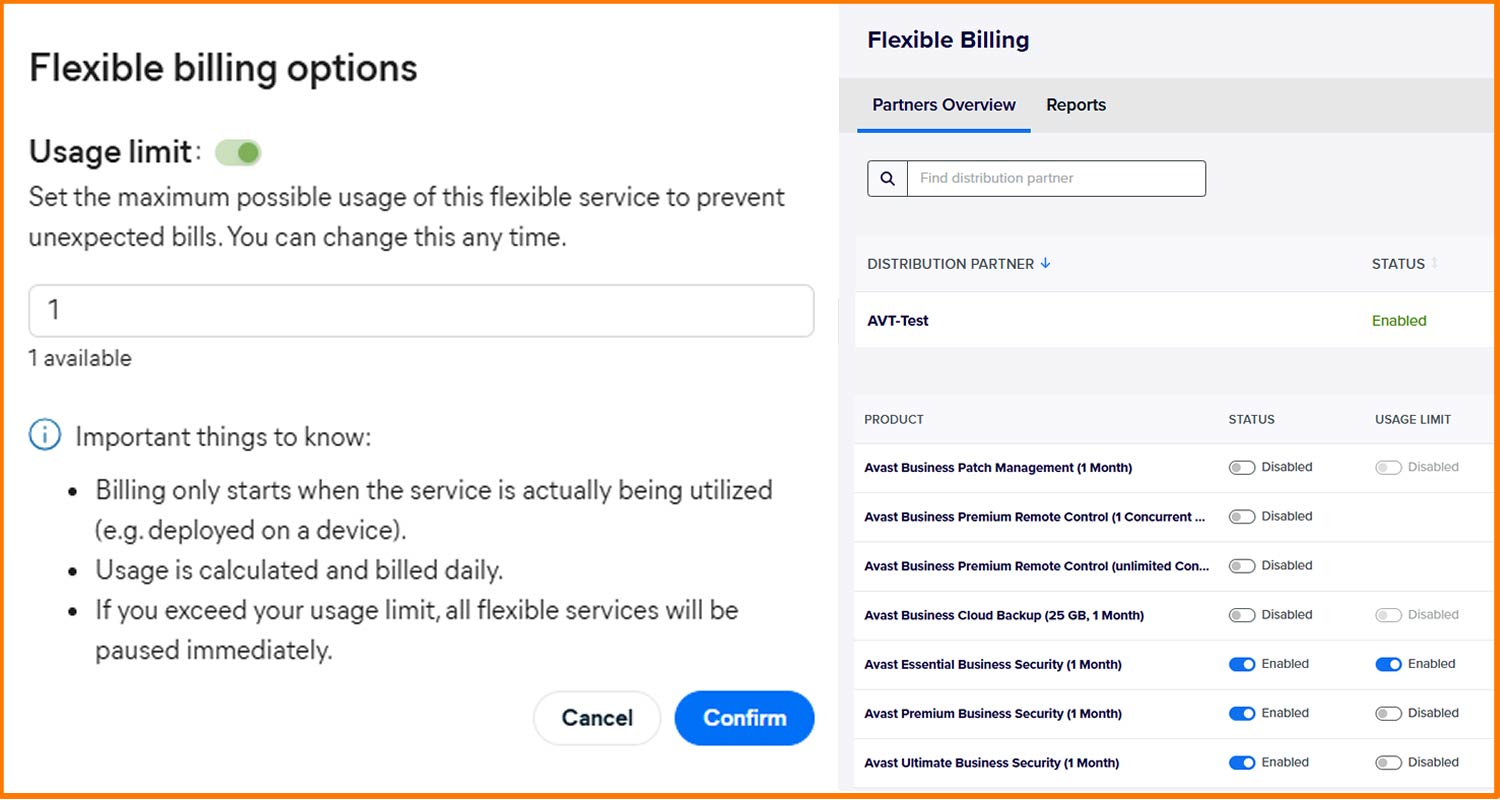This screenshot has width=1500, height=800.
Task: Disable Avast Ultimate Business Security status
Action: [x=1242, y=762]
